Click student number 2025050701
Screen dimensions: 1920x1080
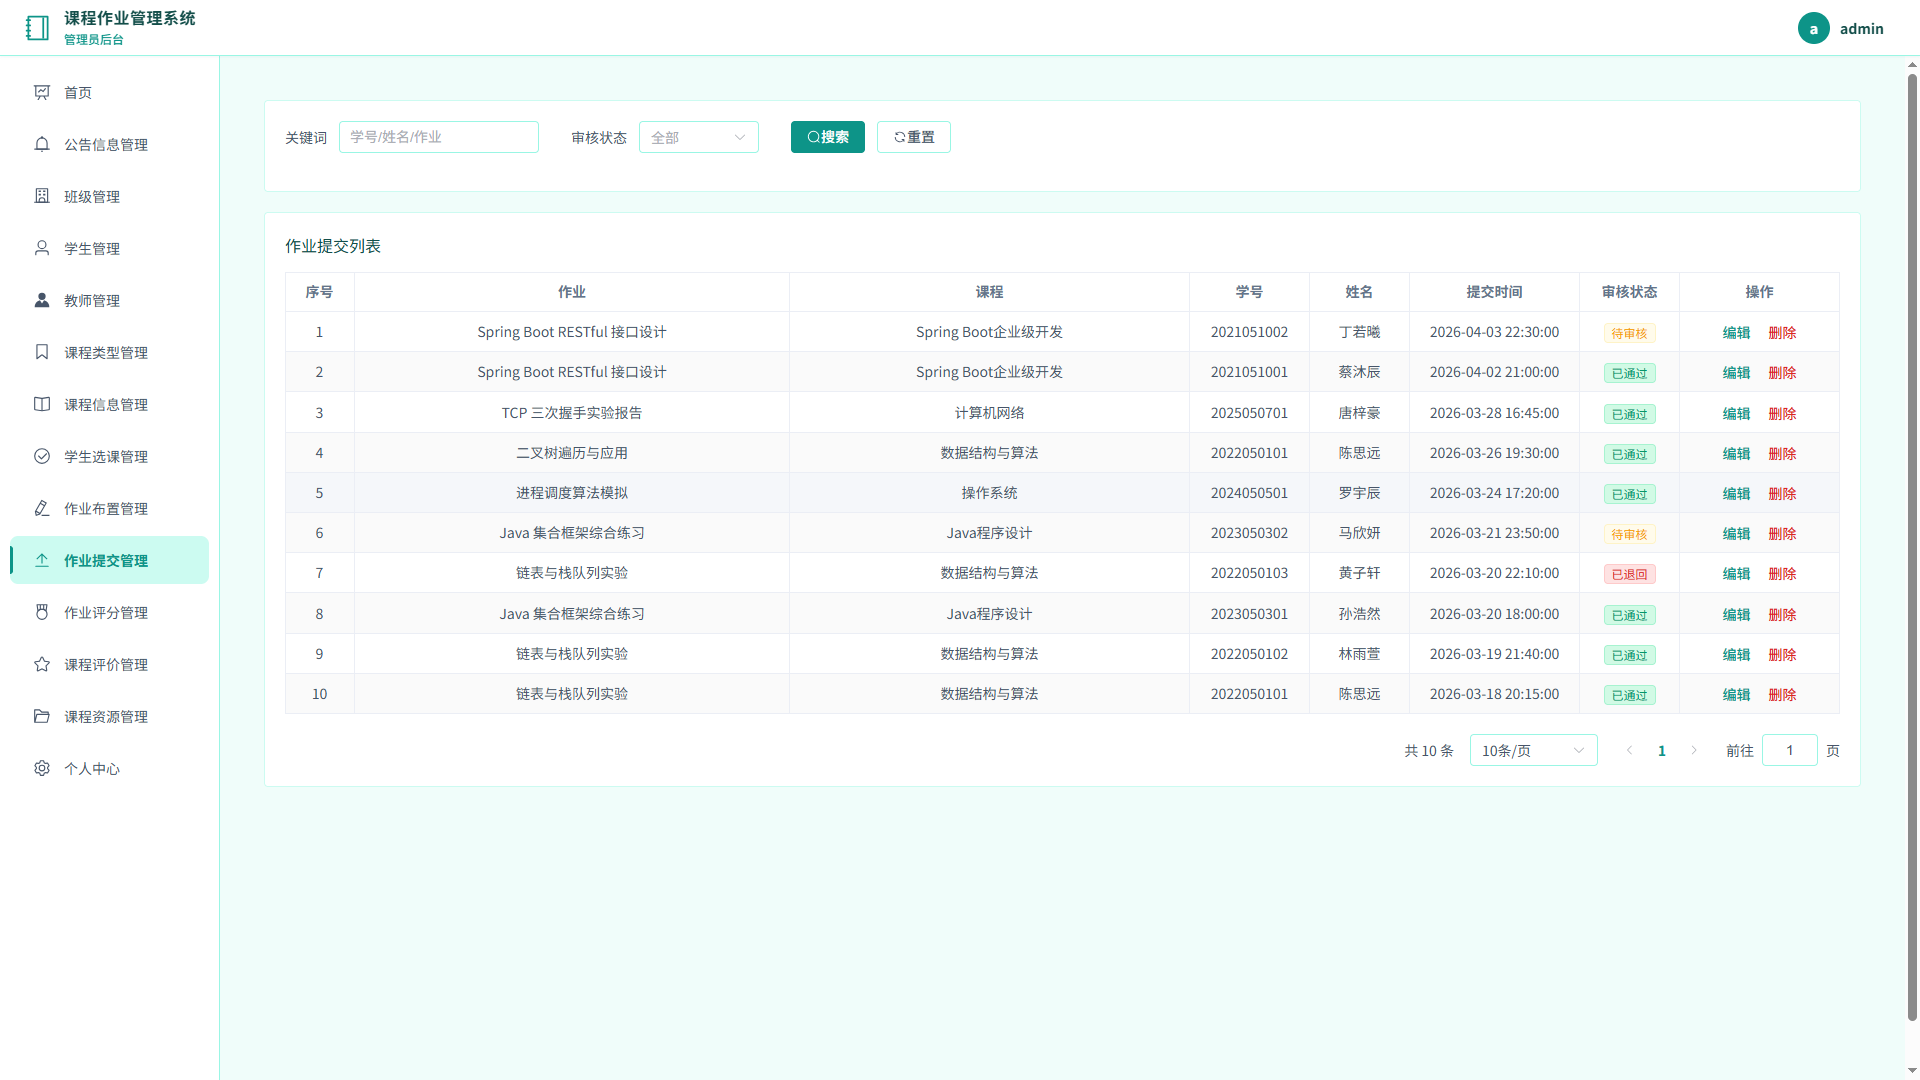tap(1249, 413)
